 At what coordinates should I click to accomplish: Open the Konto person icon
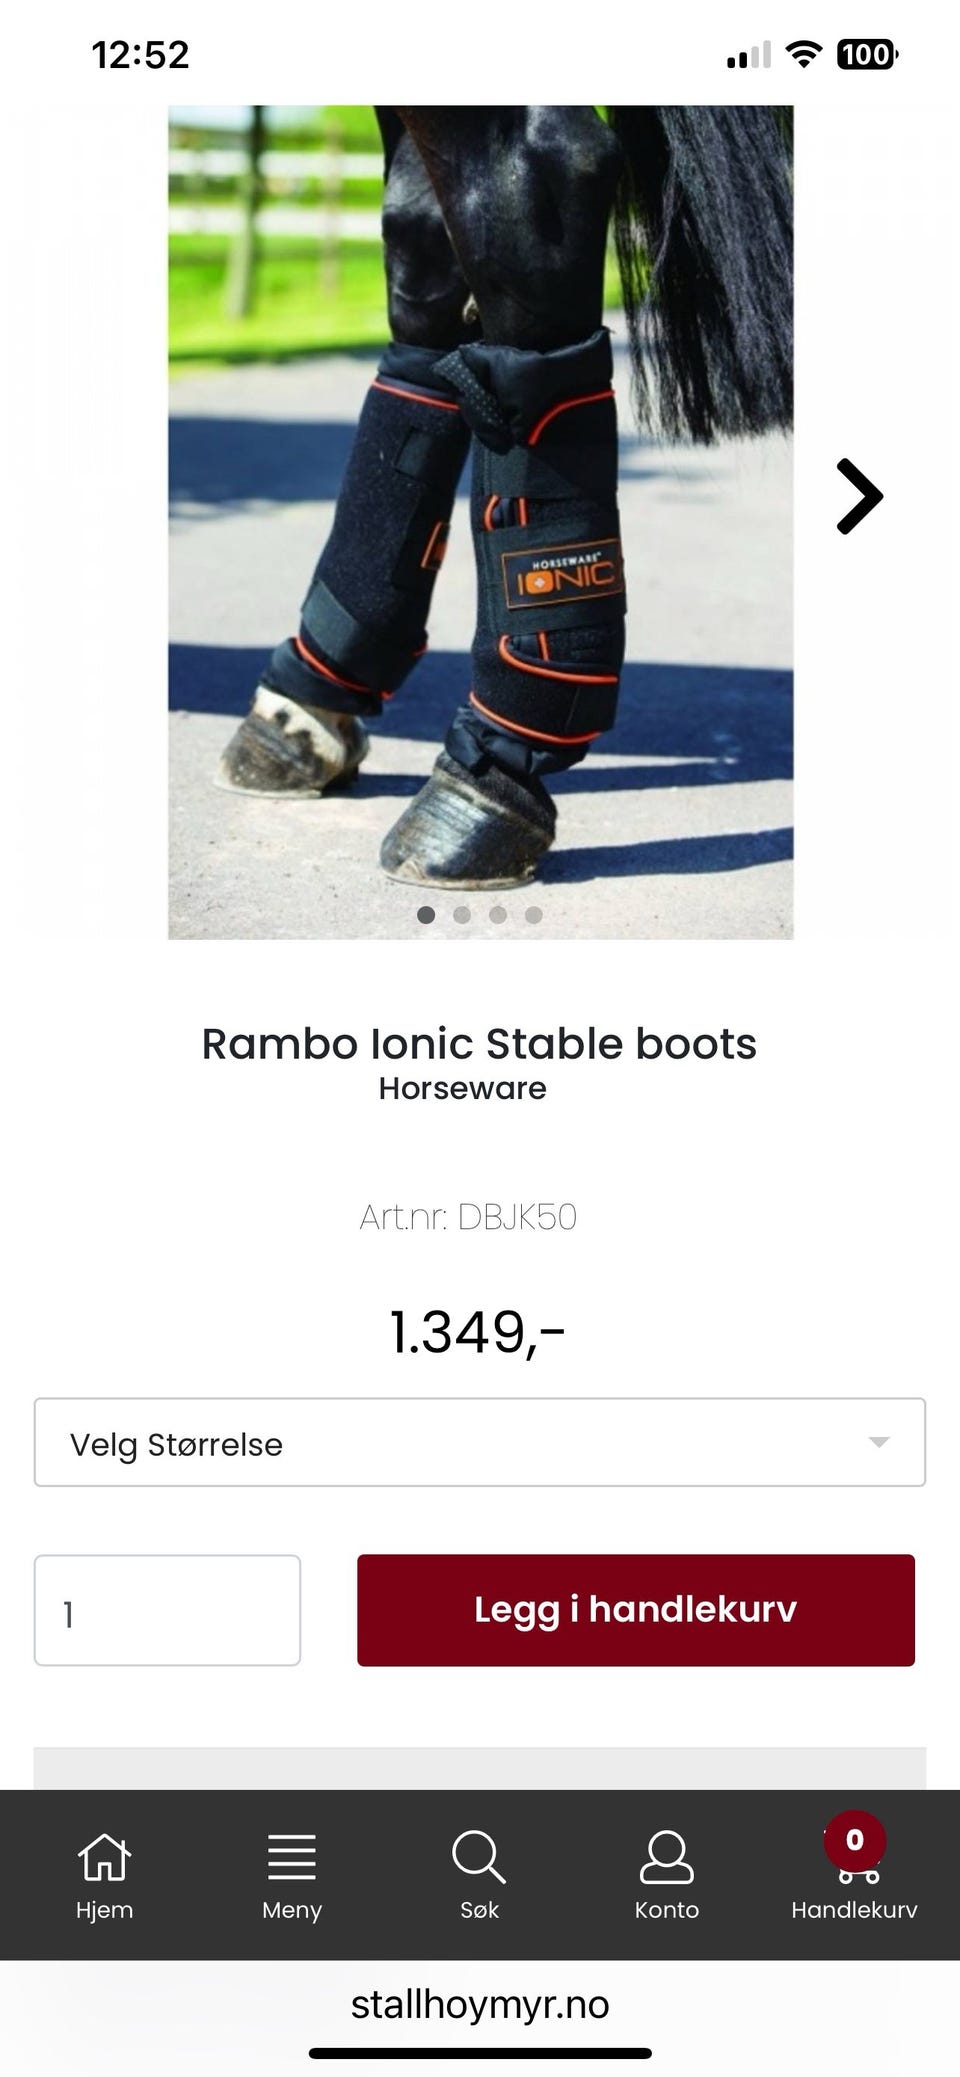(666, 1857)
